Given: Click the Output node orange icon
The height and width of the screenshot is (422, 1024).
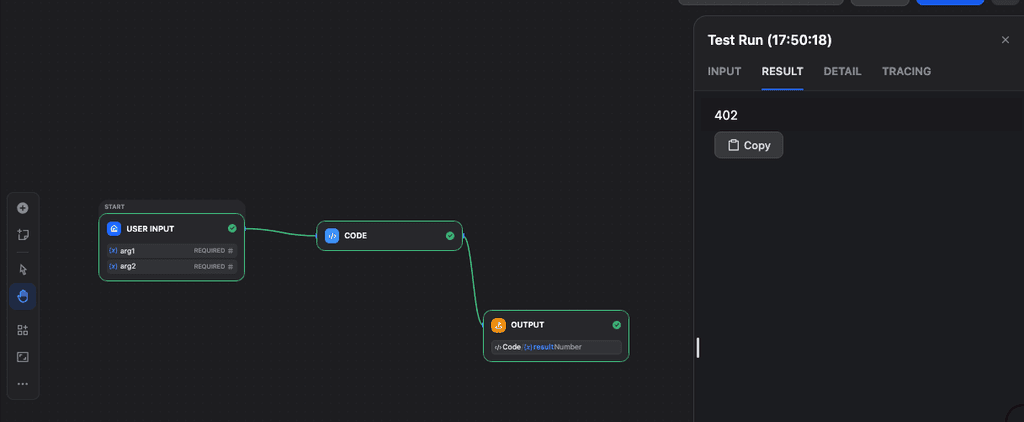Looking at the screenshot, I should click(x=498, y=325).
